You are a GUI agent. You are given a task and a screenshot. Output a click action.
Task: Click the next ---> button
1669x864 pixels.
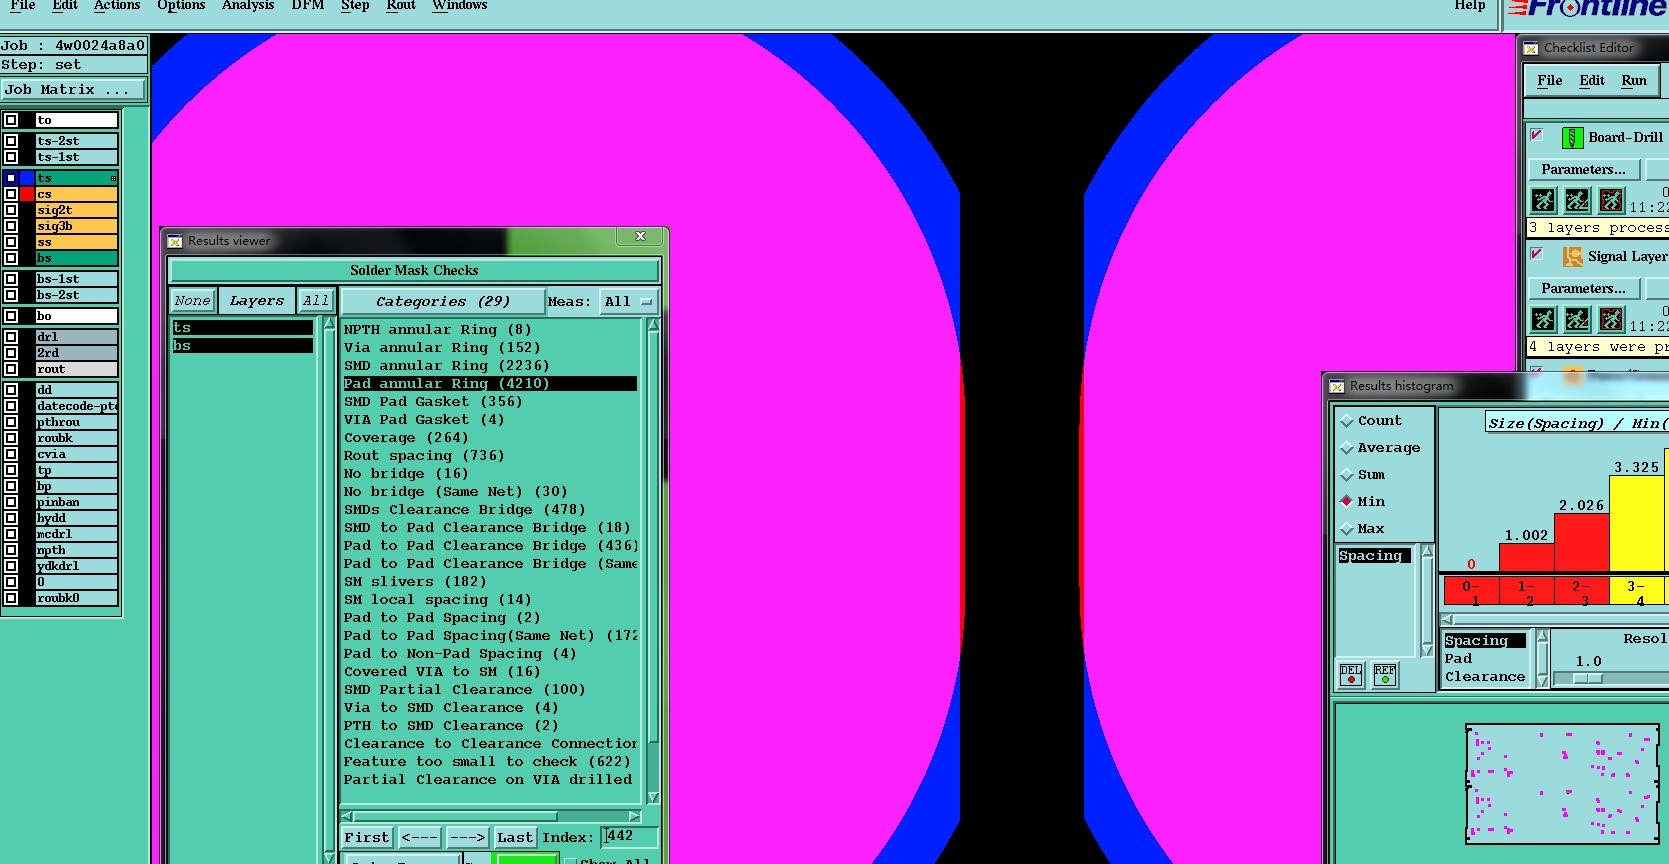pos(467,838)
